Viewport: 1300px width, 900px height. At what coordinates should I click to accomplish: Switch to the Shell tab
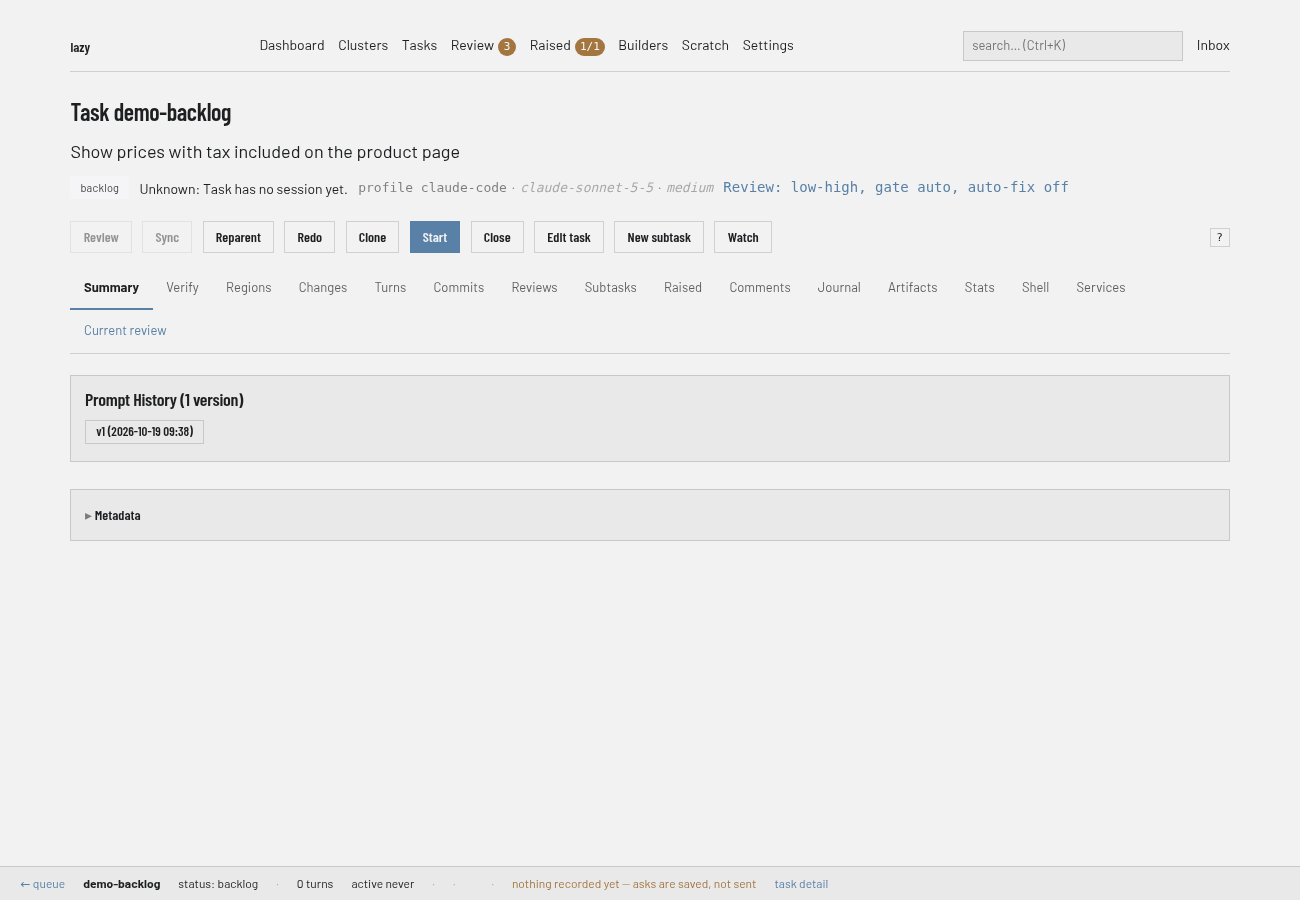pyautogui.click(x=1035, y=288)
